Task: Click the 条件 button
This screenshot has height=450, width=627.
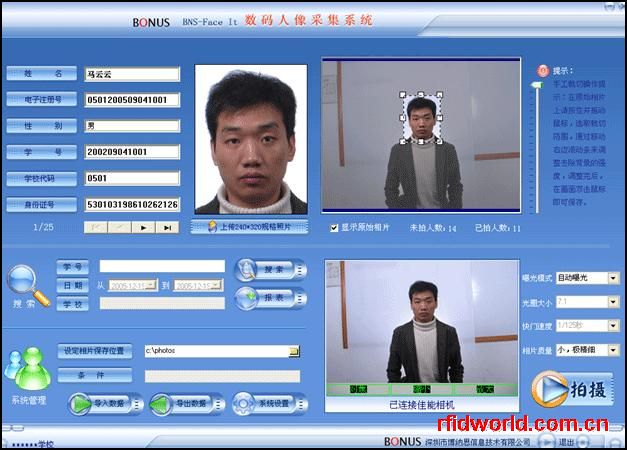Action: tap(94, 375)
